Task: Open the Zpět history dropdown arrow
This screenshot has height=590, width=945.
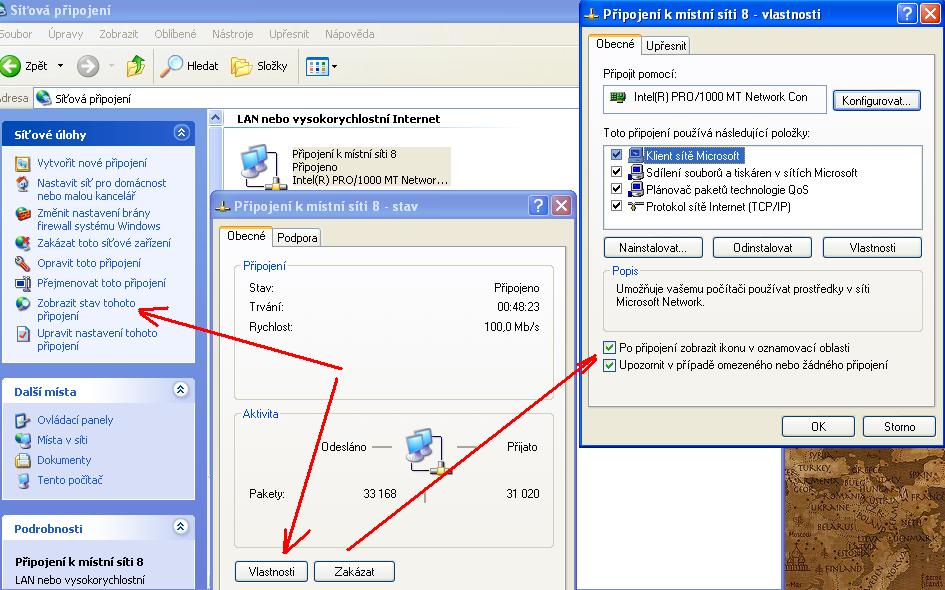Action: click(x=60, y=66)
